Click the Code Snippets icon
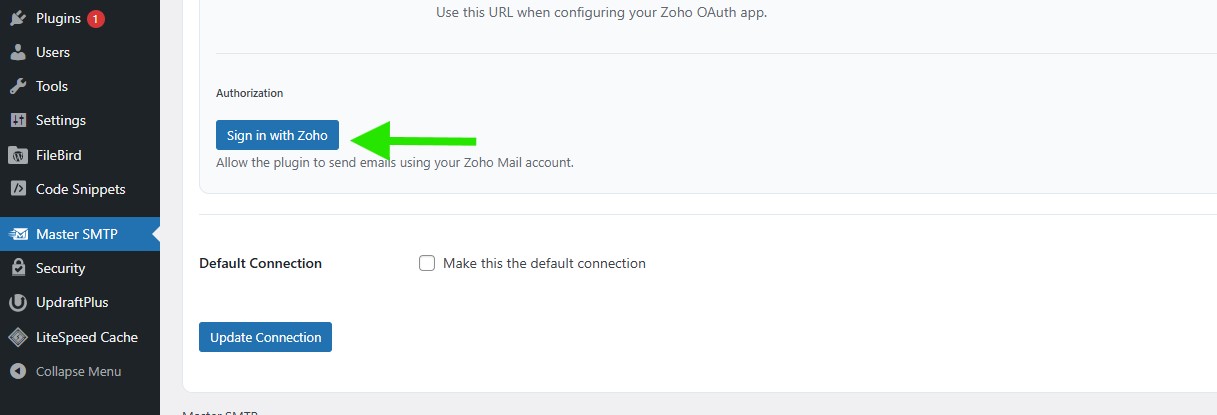 (x=18, y=189)
